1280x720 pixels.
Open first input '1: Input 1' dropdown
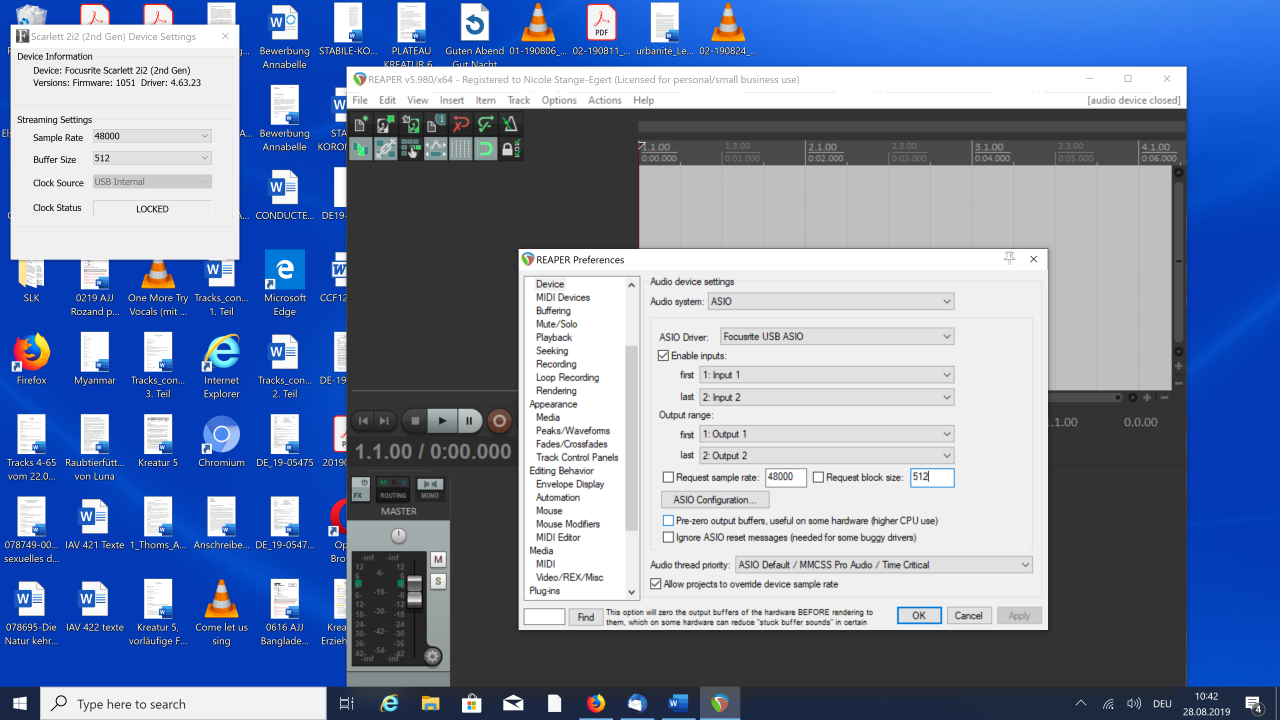click(826, 375)
